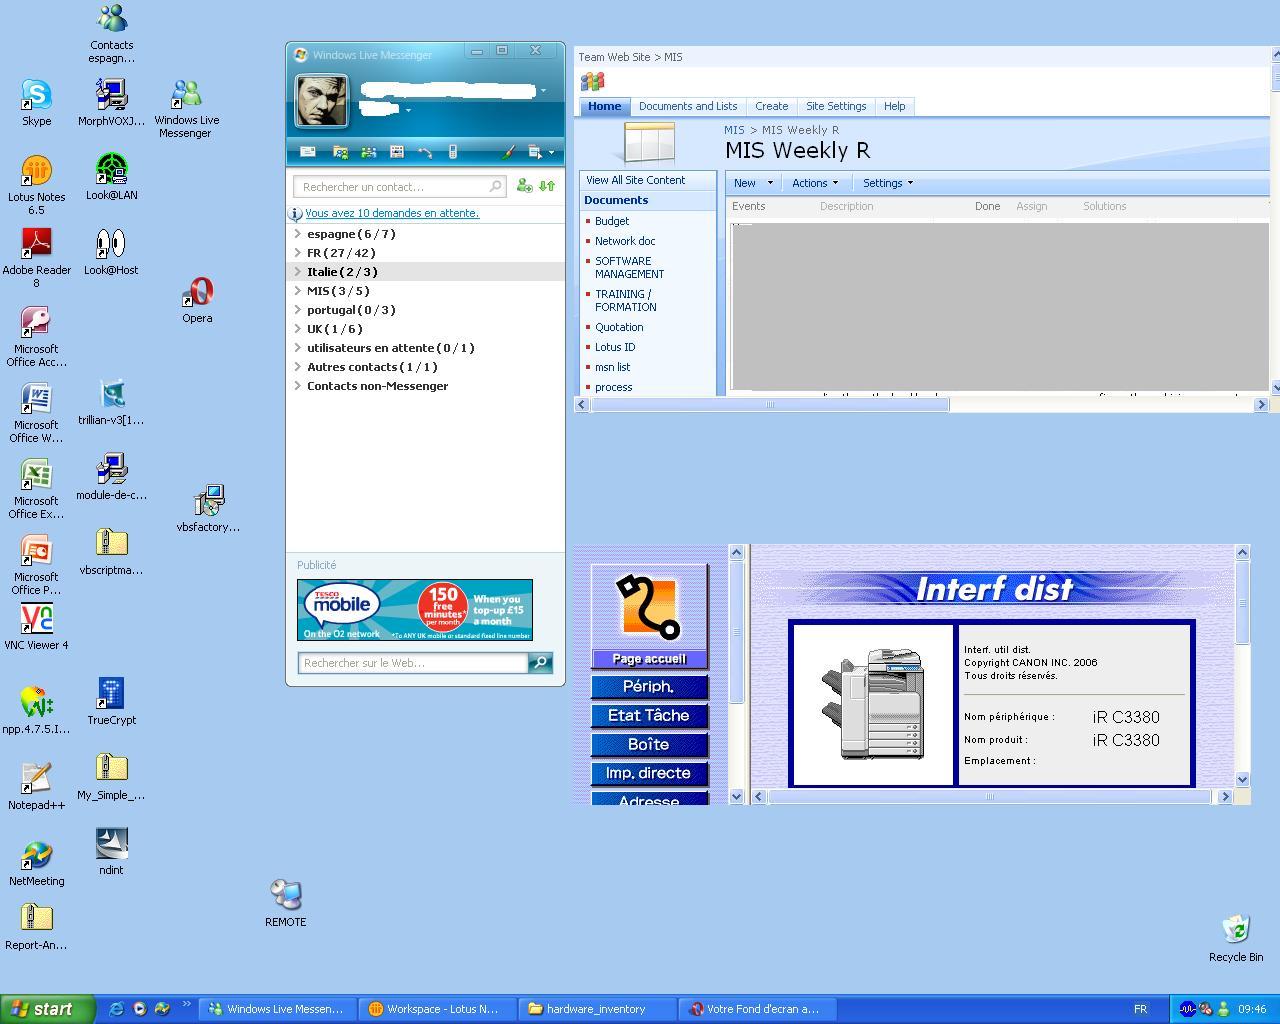Click the web search magnifier button in Messenger
Image resolution: width=1280 pixels, height=1024 pixels.
pyautogui.click(x=540, y=663)
